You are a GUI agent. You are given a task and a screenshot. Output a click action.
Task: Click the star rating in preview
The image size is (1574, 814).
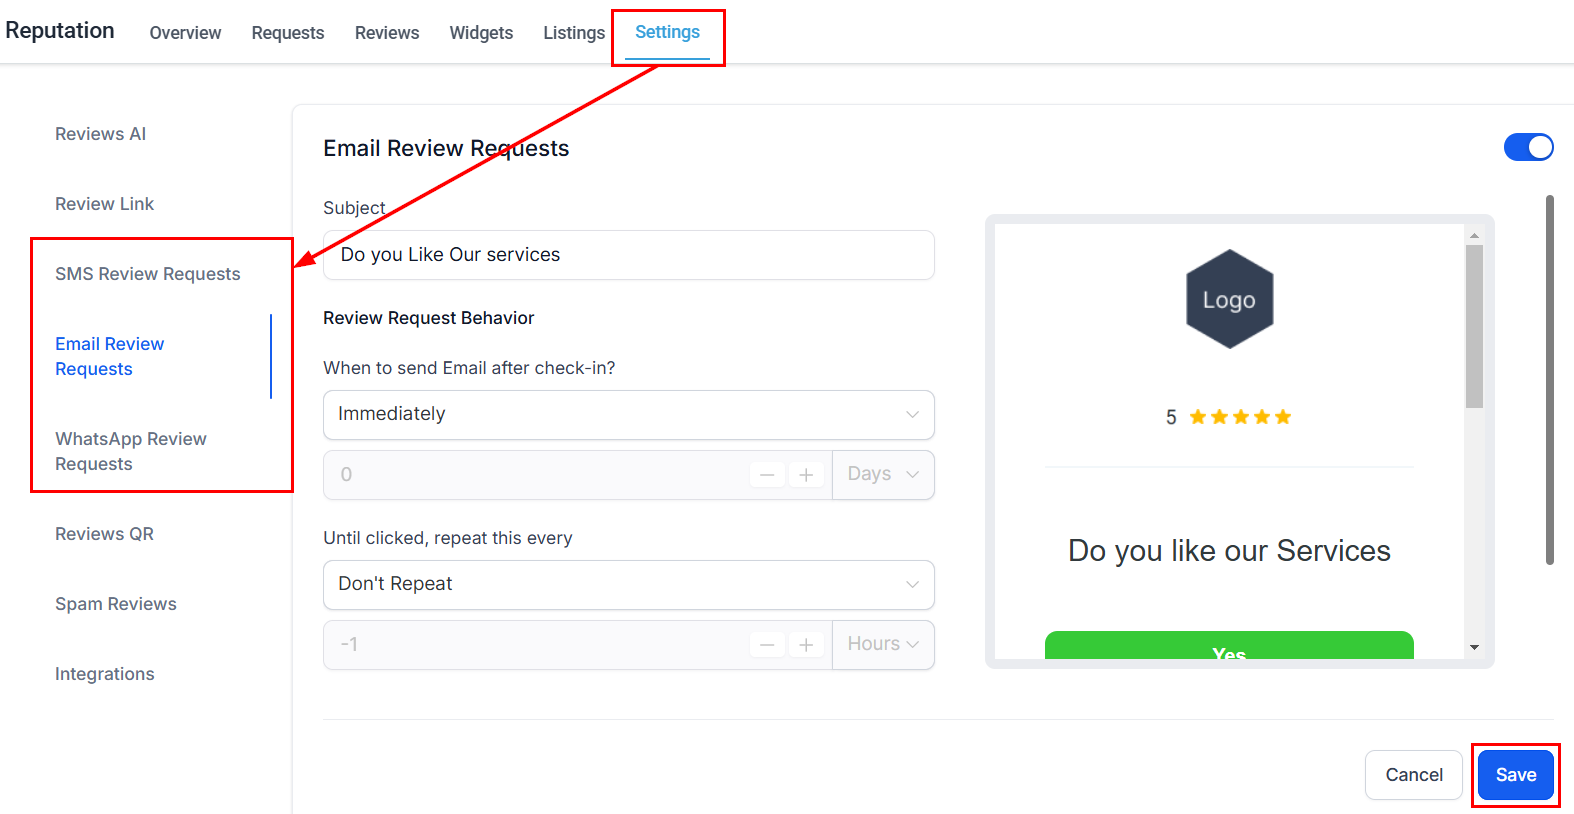click(1240, 417)
